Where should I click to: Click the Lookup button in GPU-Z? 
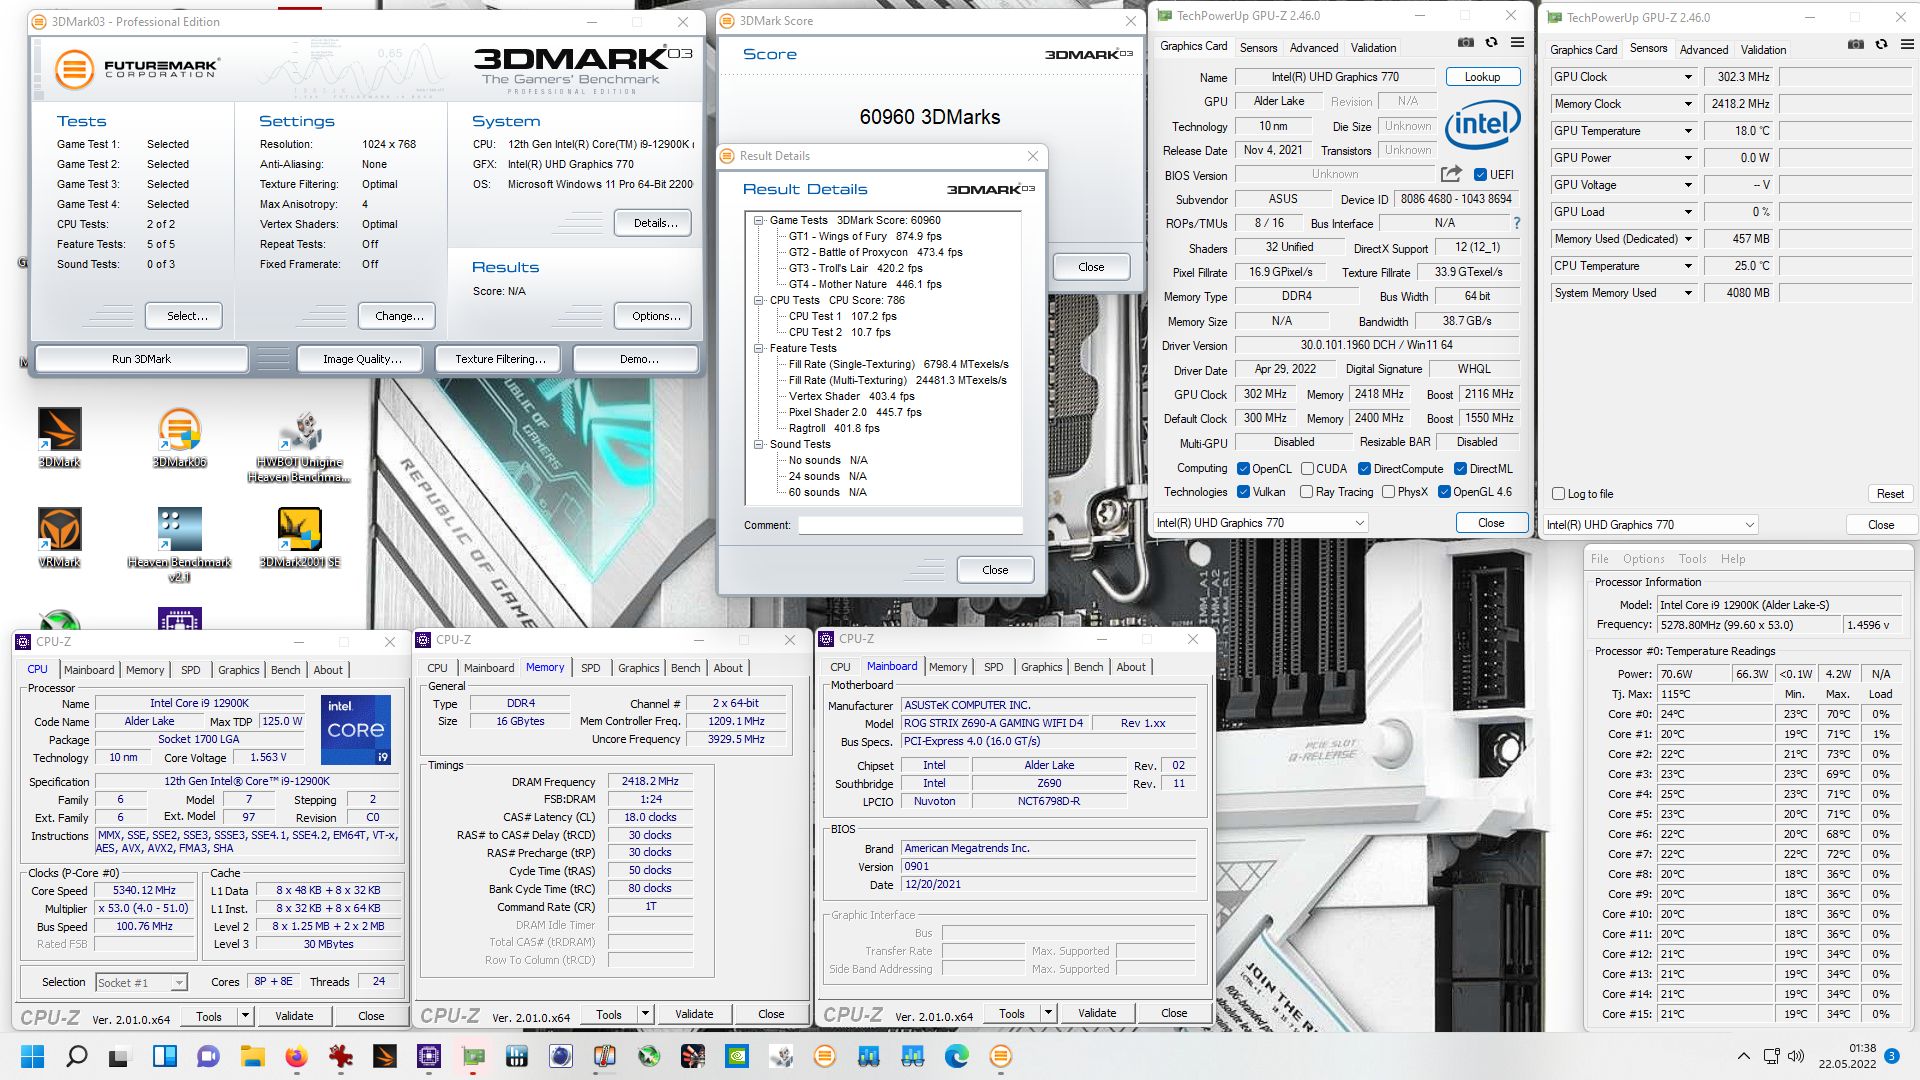[x=1482, y=77]
